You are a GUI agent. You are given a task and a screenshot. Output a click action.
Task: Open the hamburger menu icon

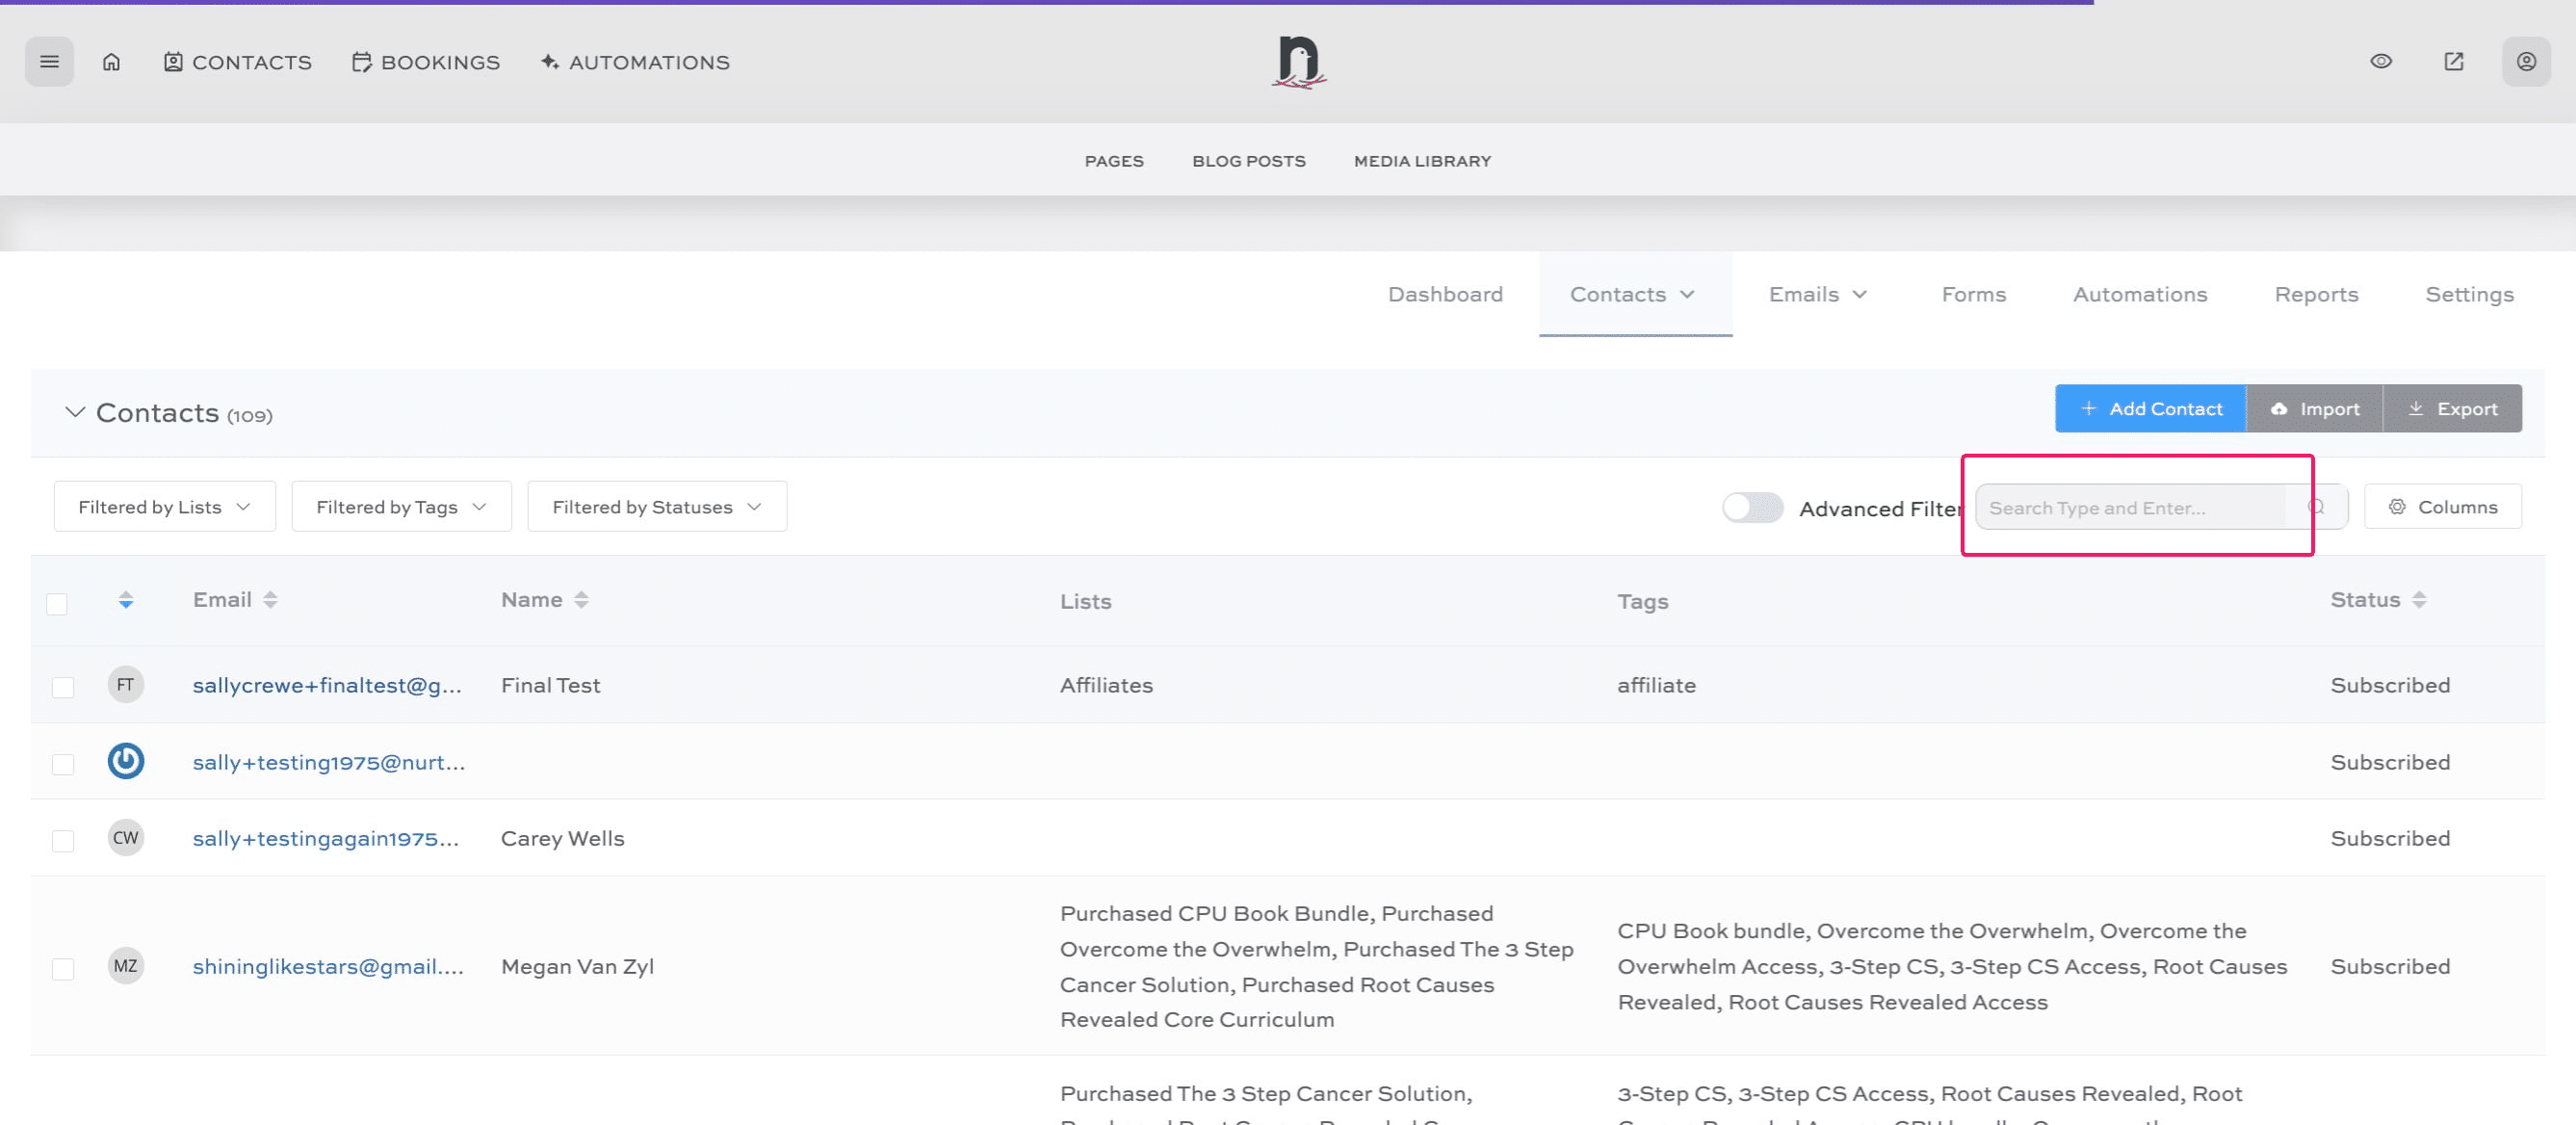49,62
